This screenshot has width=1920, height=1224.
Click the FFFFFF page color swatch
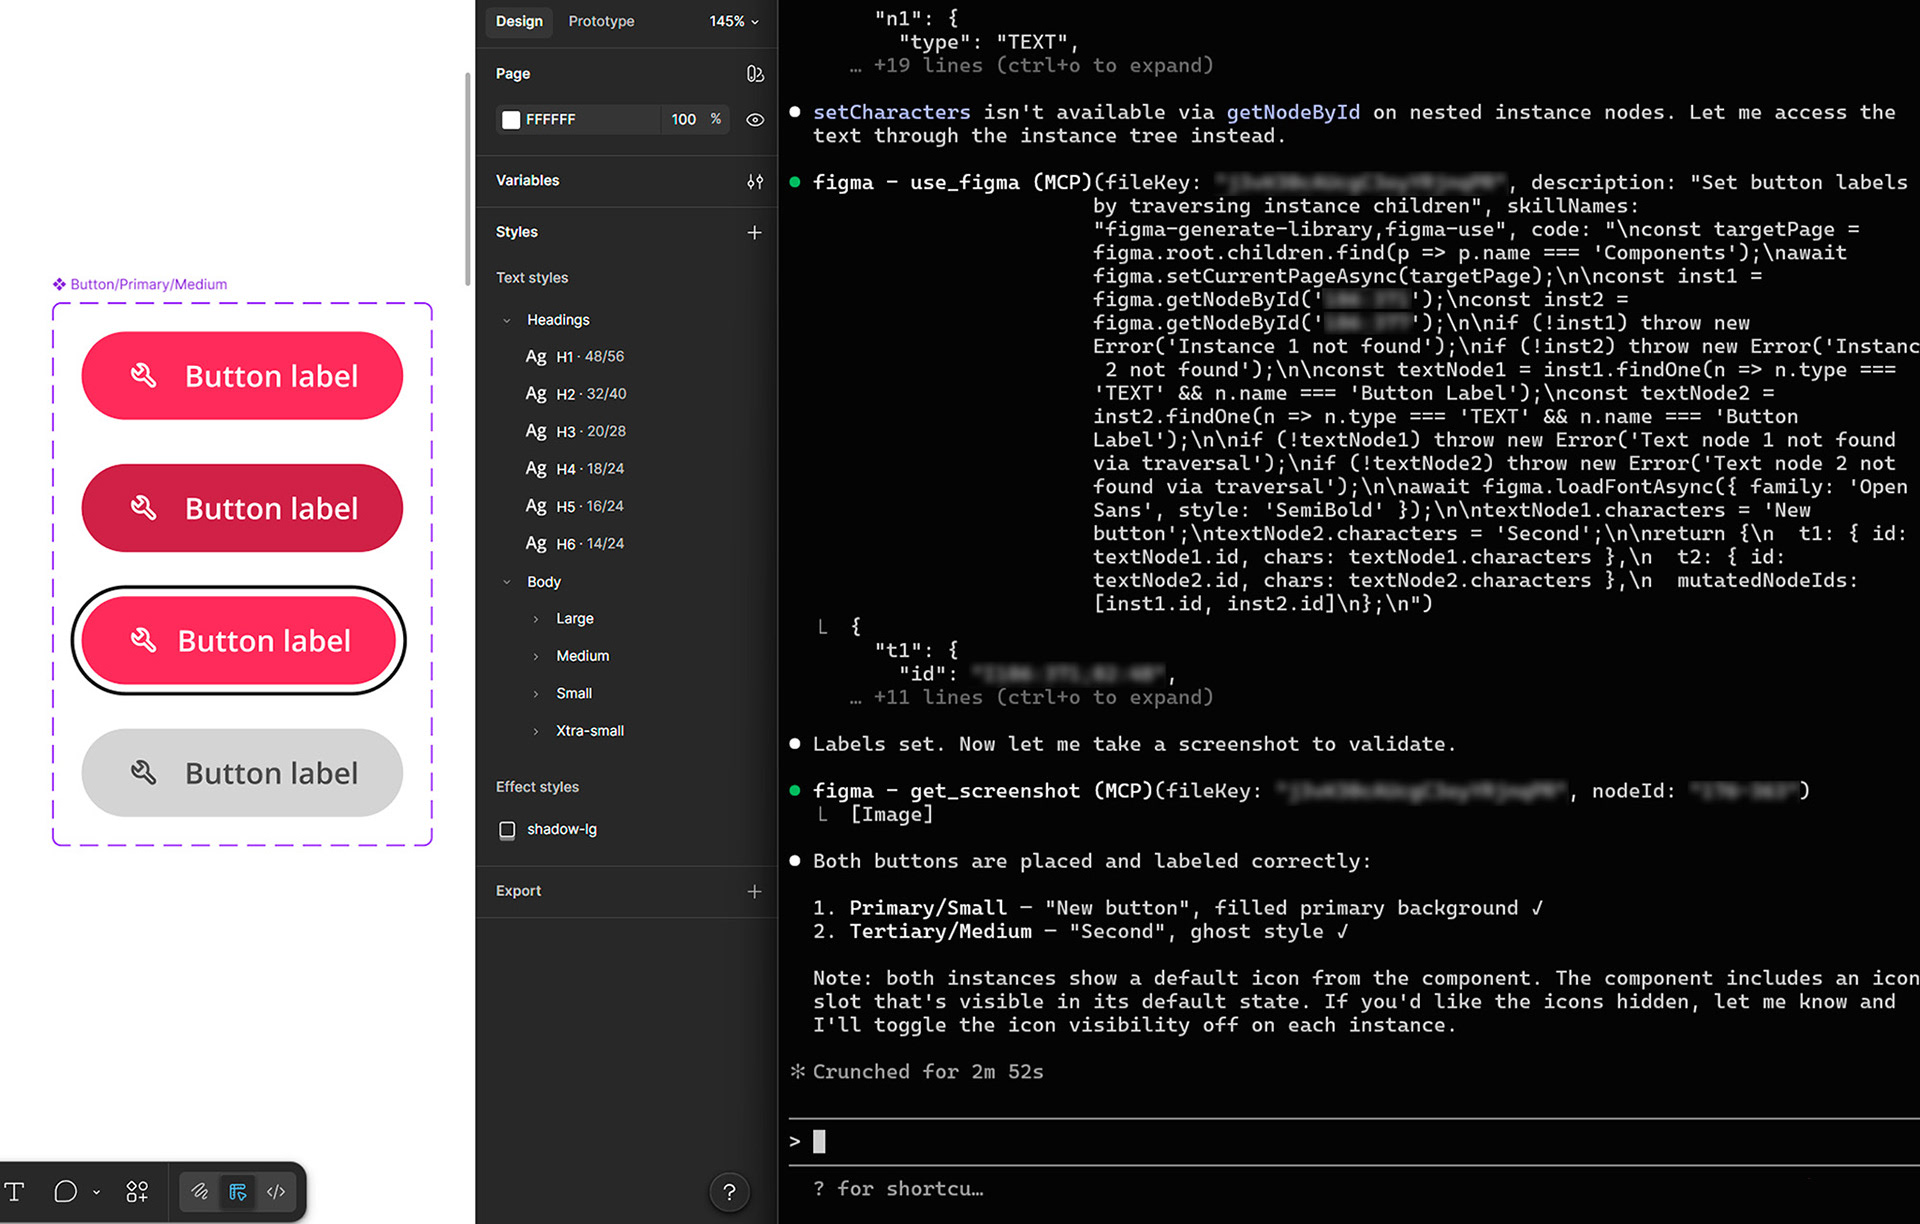point(511,120)
